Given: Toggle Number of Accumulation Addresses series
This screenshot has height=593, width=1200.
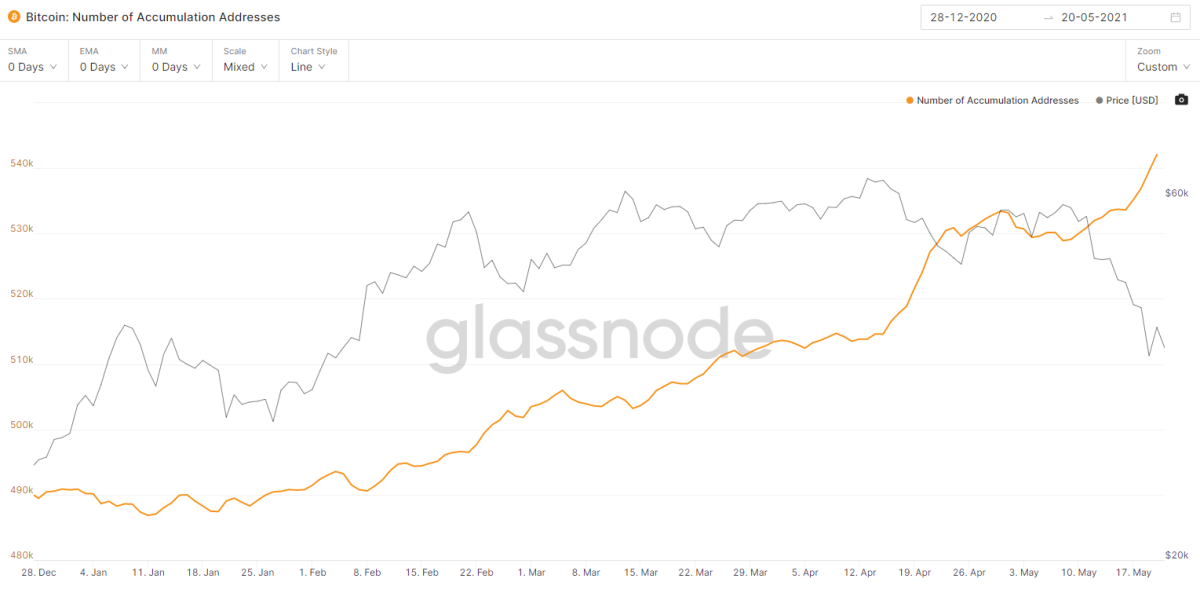Looking at the screenshot, I should coord(997,101).
